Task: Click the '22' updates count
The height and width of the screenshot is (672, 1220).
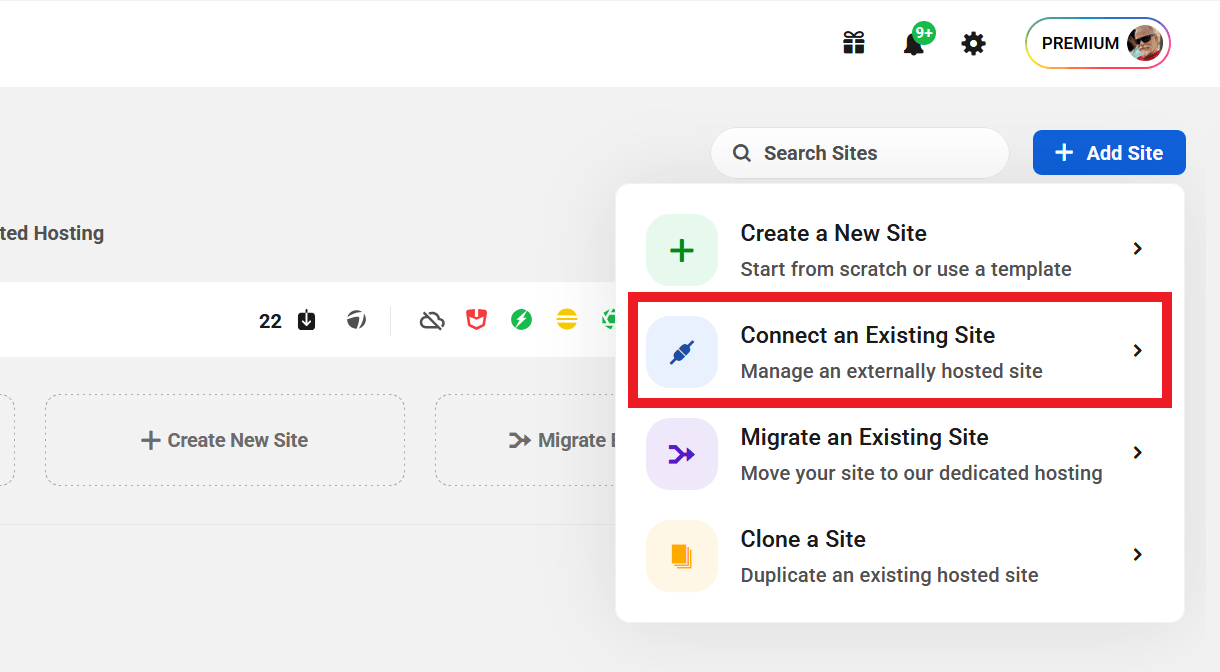Action: (x=270, y=321)
